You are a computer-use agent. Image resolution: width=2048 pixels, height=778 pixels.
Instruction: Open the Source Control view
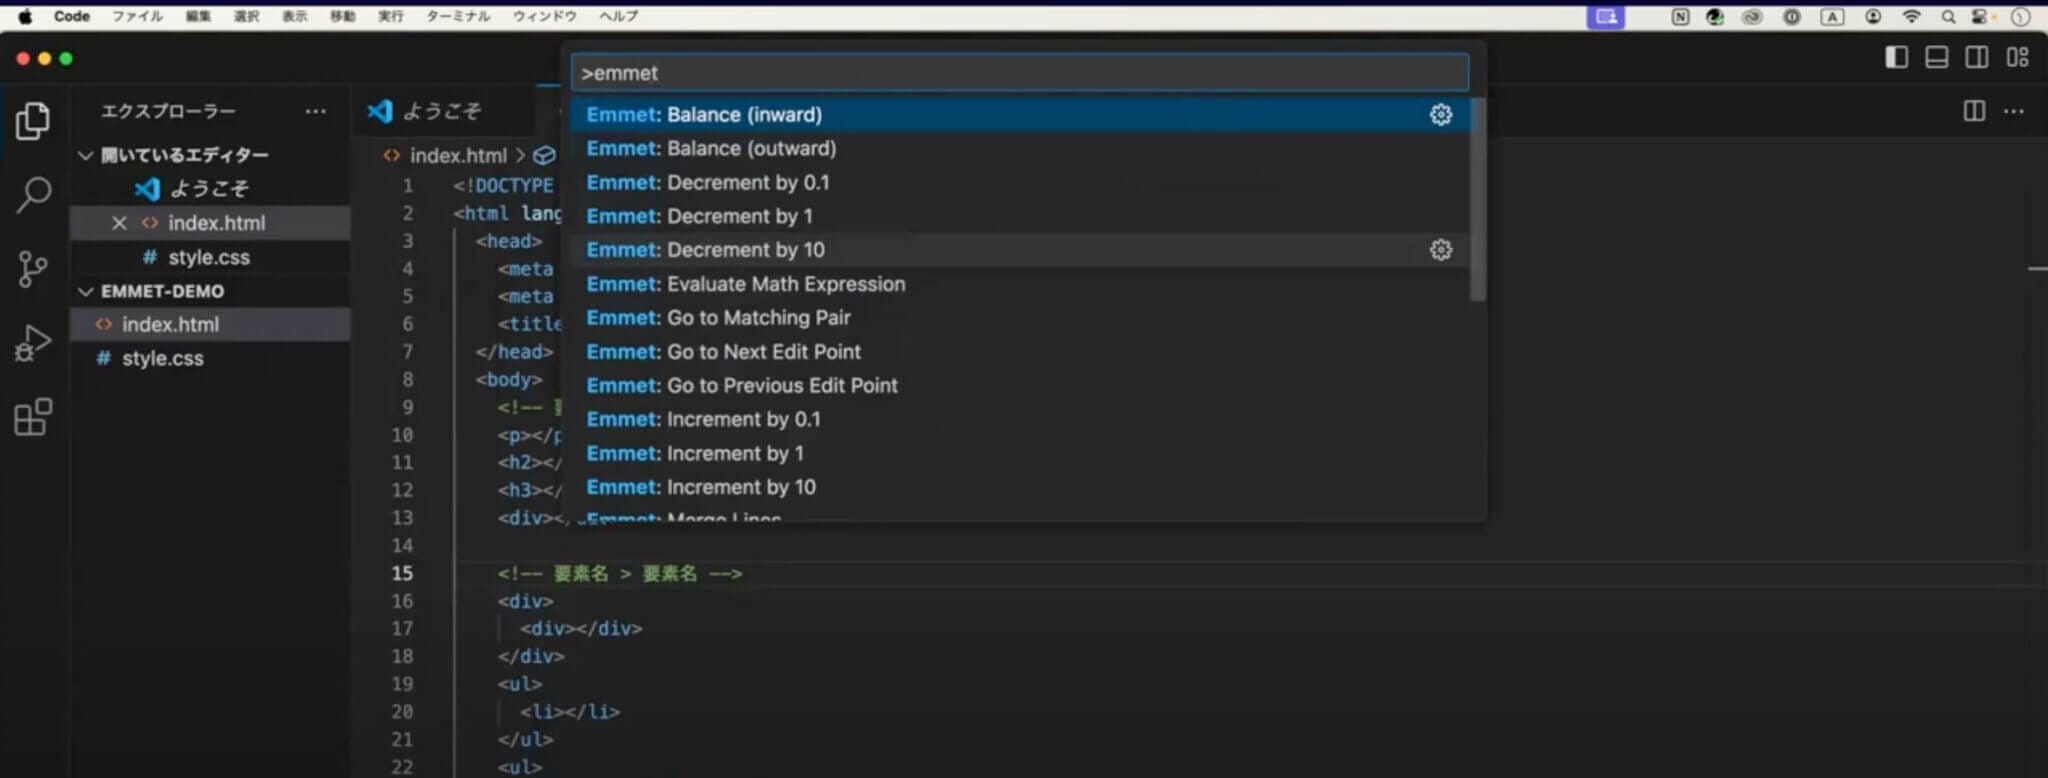(33, 269)
